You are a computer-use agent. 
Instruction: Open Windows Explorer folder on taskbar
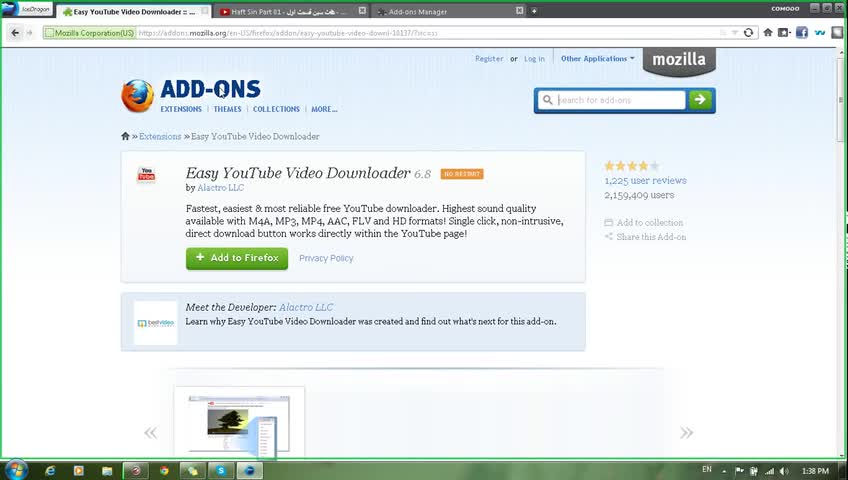click(x=107, y=471)
